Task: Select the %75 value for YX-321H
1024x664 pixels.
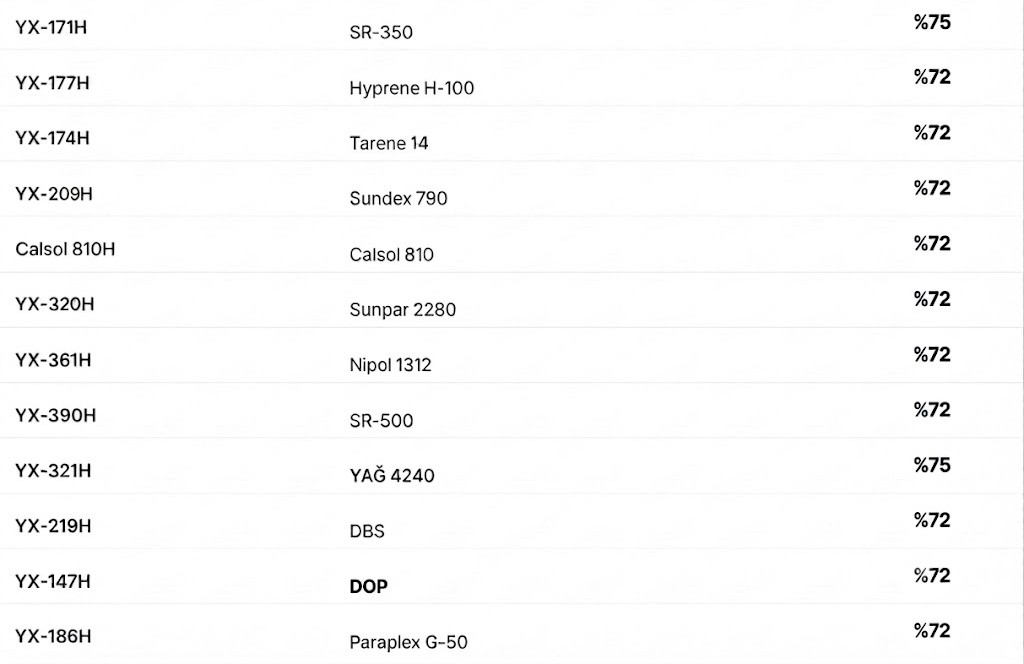Action: 932,466
